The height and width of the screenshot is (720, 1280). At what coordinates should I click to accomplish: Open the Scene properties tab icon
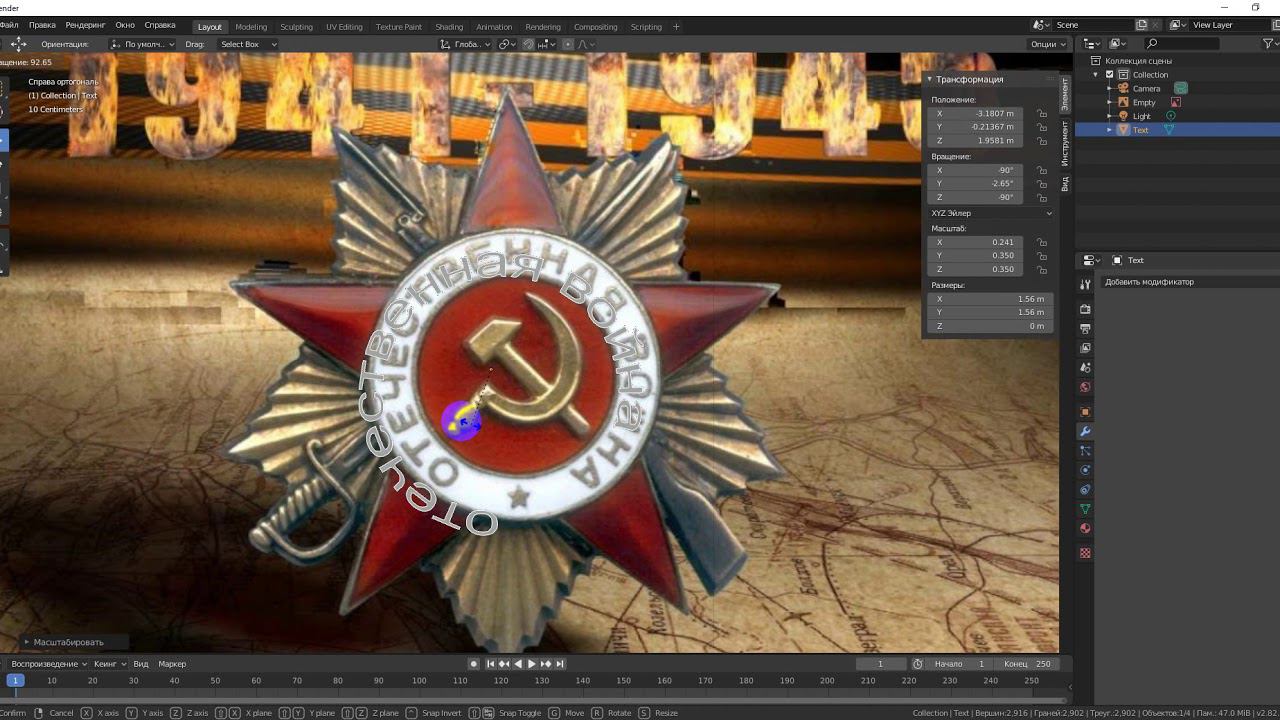[1085, 368]
